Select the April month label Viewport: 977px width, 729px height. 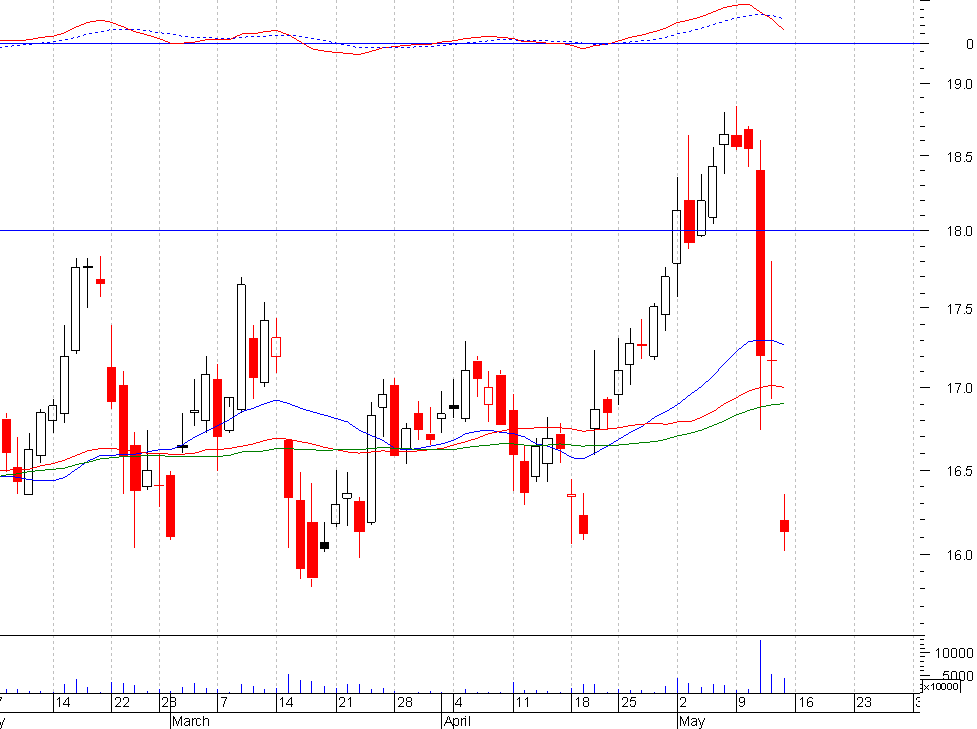457,721
